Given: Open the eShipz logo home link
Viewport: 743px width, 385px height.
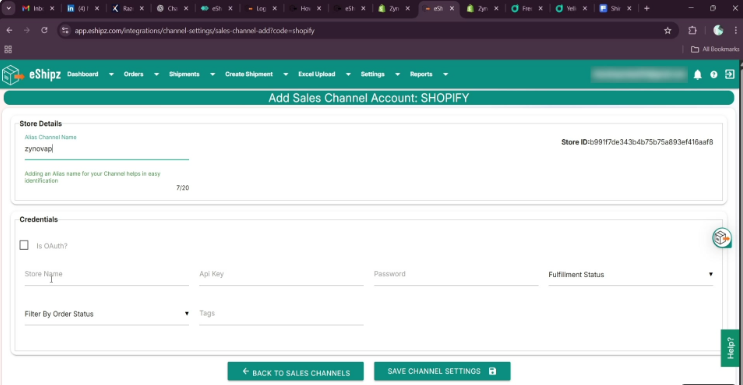Looking at the screenshot, I should tap(32, 74).
